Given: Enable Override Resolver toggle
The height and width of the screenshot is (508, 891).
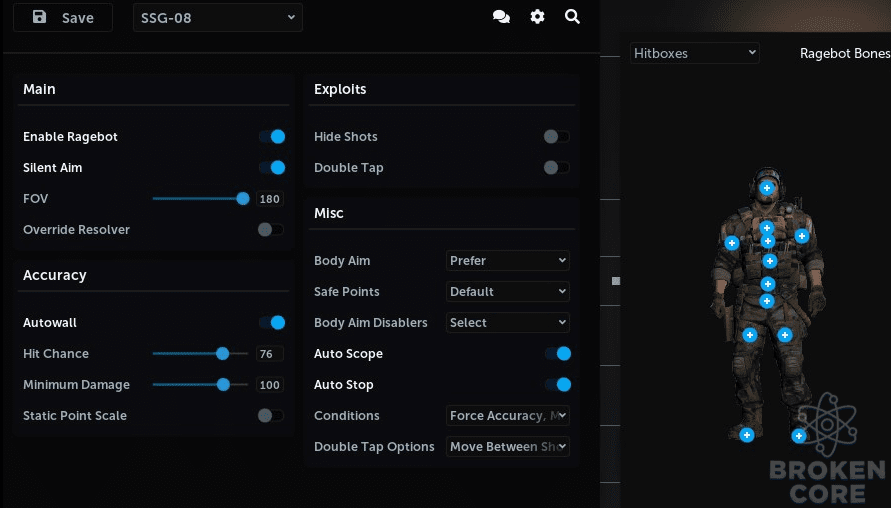Looking at the screenshot, I should [270, 230].
